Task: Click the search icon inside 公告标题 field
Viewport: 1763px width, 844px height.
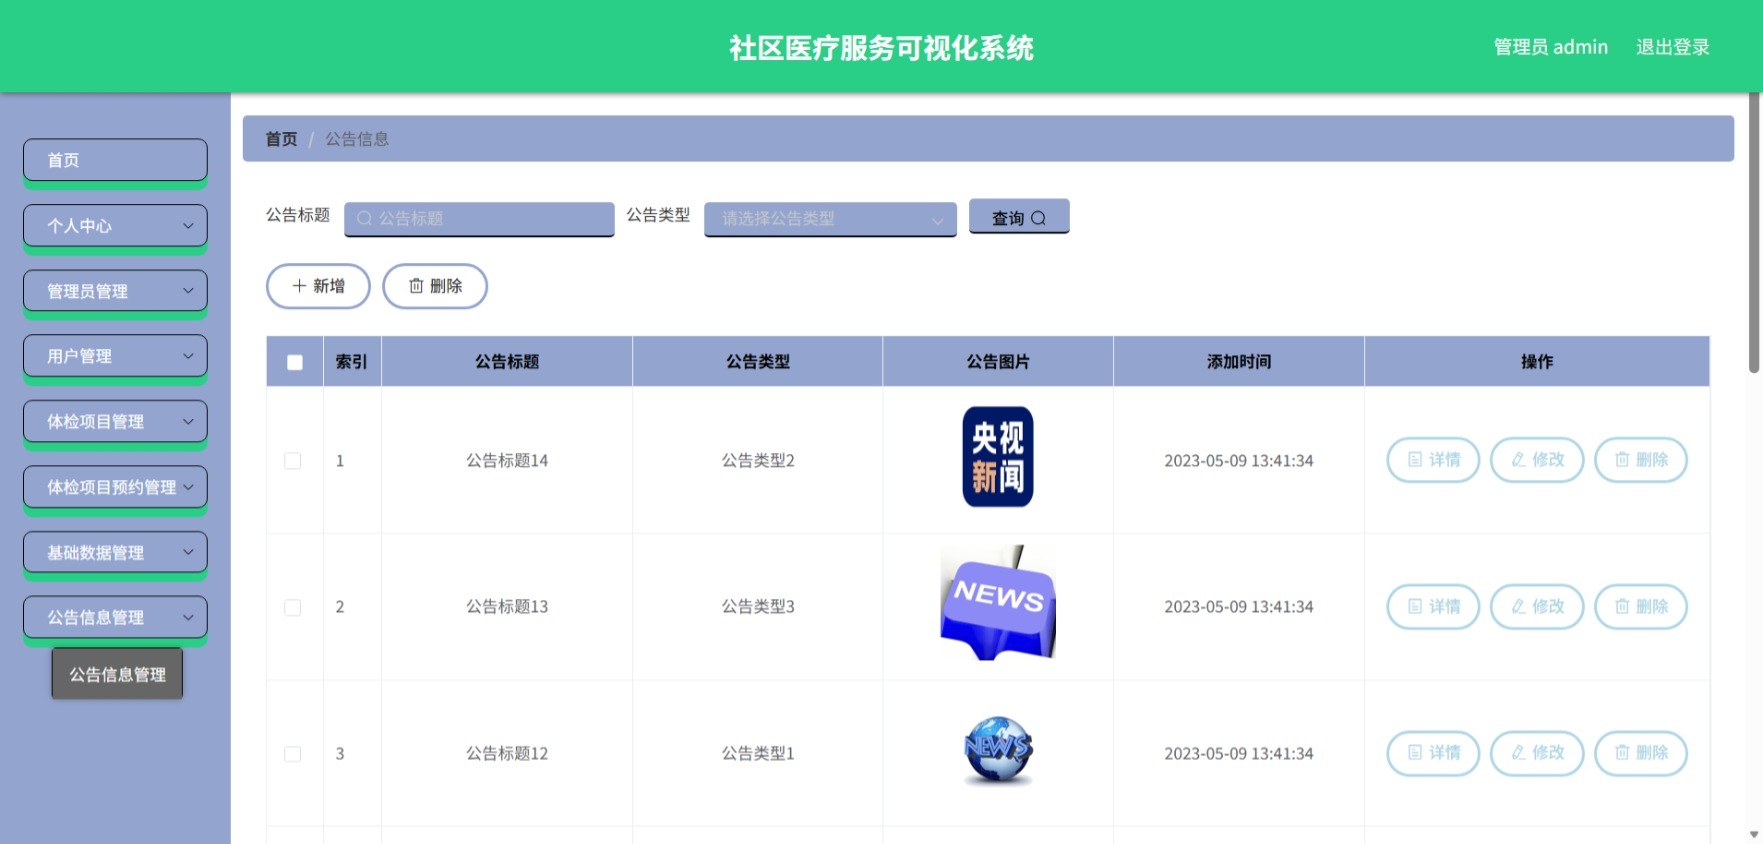Action: tap(364, 218)
